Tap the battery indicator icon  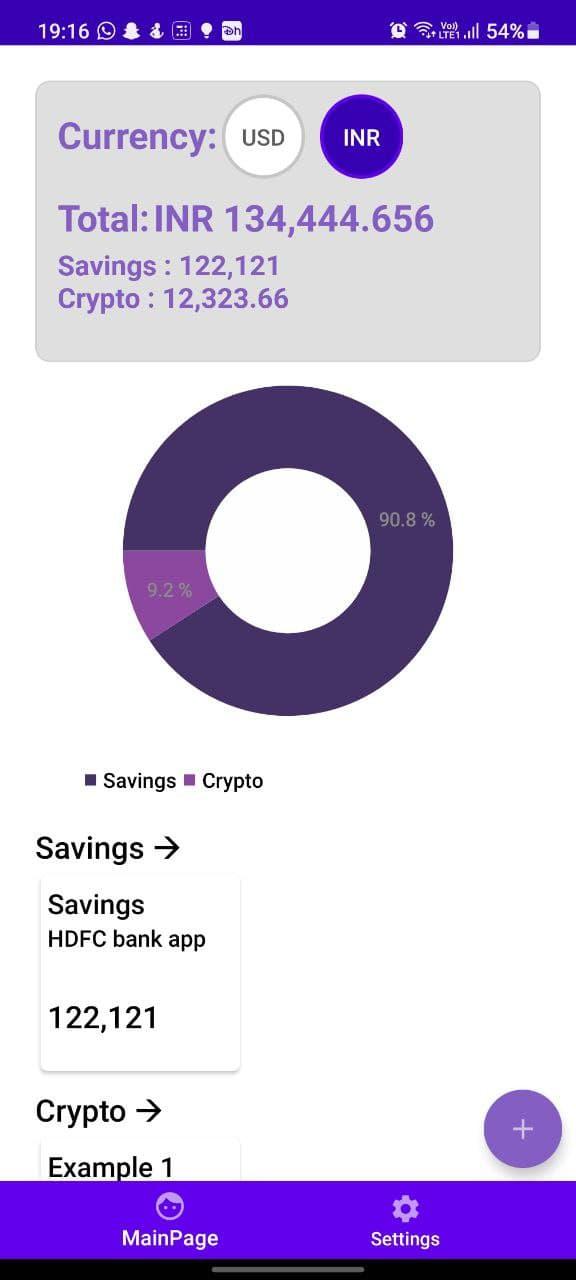533,31
